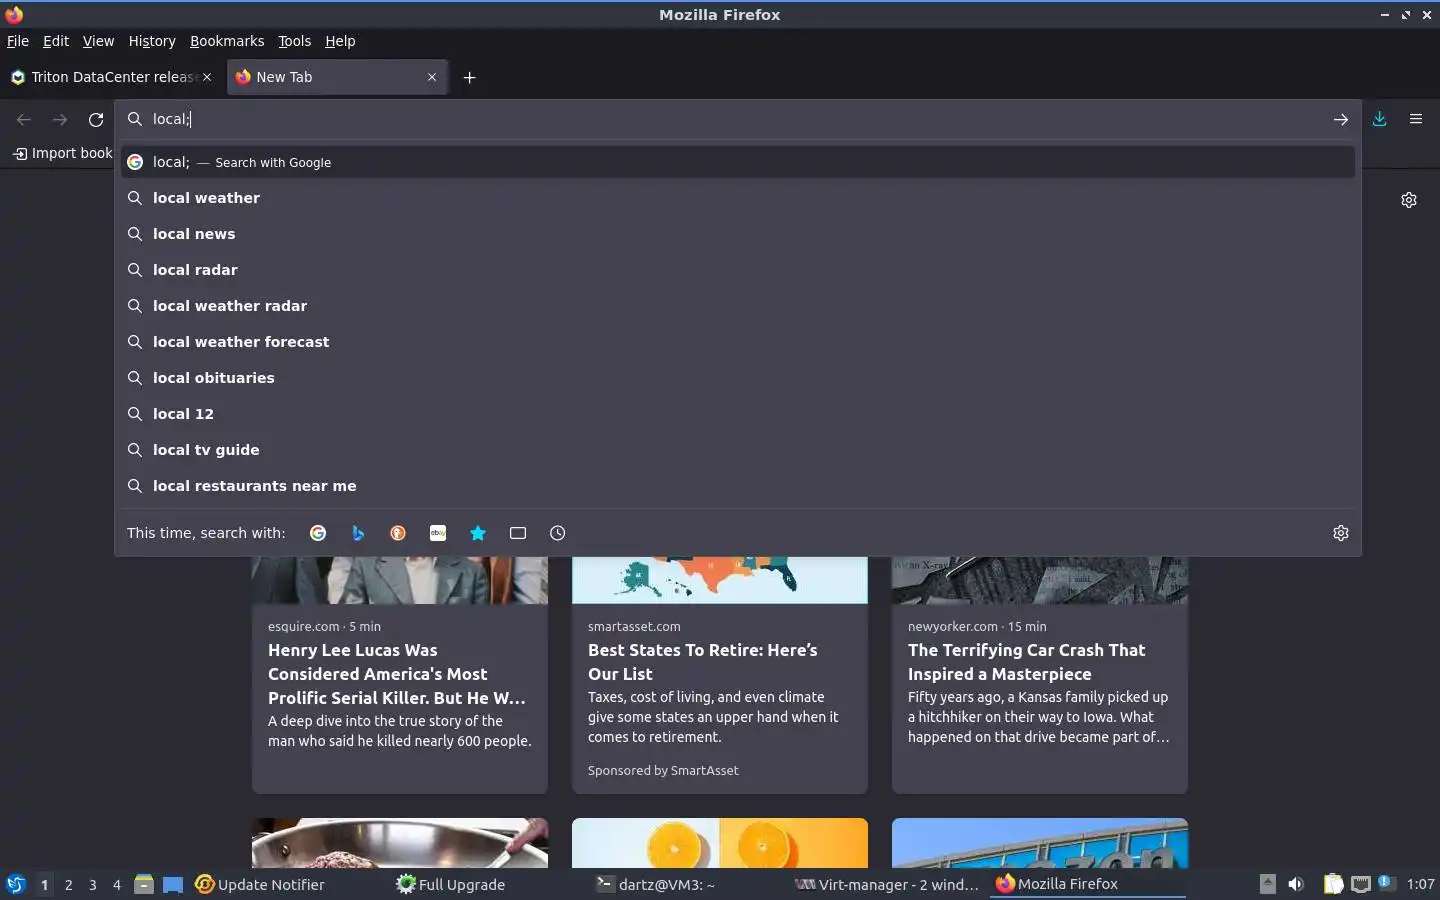Open Best States To Retire article
The height and width of the screenshot is (900, 1440).
[720, 675]
